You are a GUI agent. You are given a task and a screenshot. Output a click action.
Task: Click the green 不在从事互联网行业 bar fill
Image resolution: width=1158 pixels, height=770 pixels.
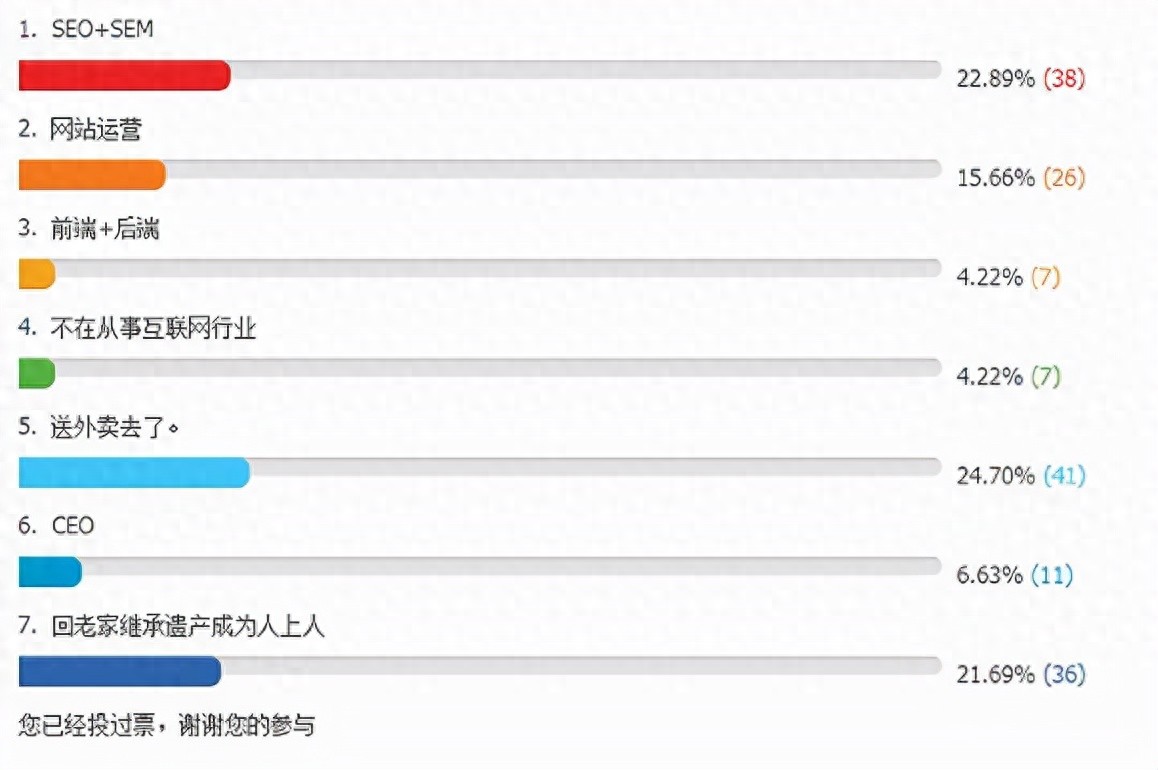pyautogui.click(x=37, y=373)
